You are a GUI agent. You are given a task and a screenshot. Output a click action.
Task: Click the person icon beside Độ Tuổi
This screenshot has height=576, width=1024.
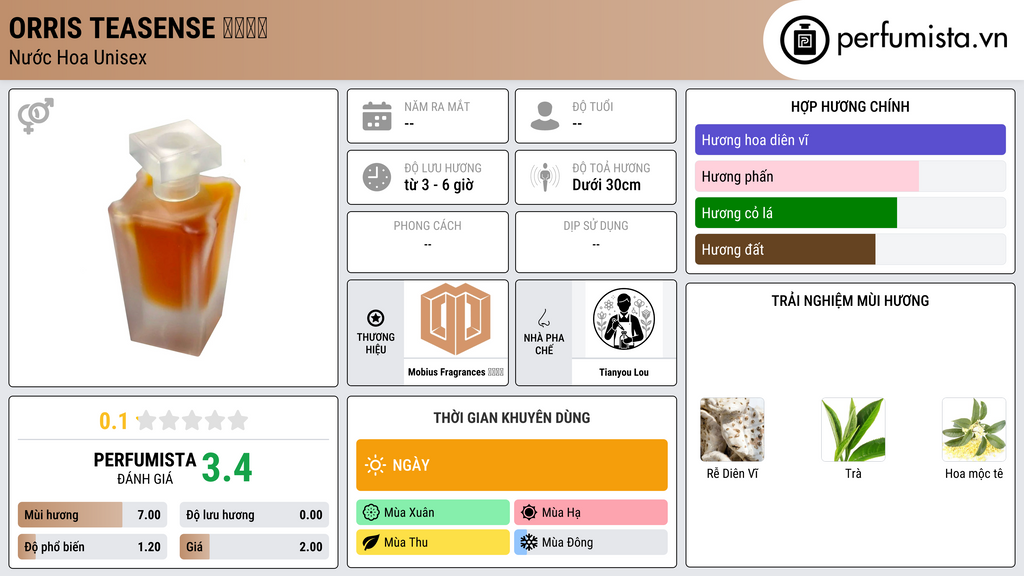pyautogui.click(x=545, y=116)
